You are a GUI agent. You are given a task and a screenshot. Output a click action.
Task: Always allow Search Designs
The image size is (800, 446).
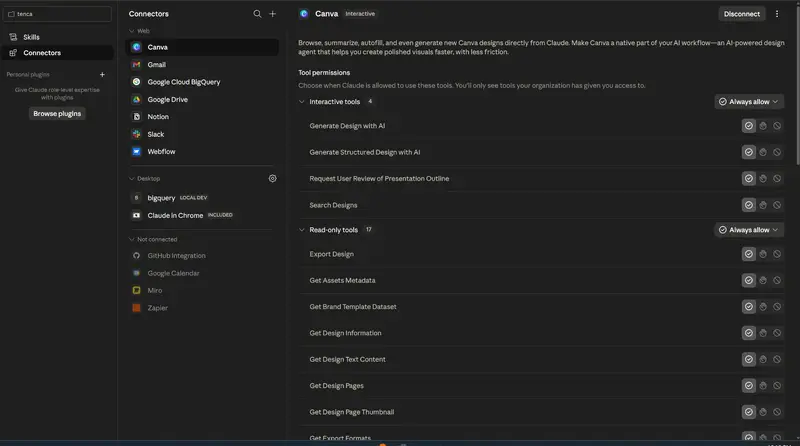748,205
